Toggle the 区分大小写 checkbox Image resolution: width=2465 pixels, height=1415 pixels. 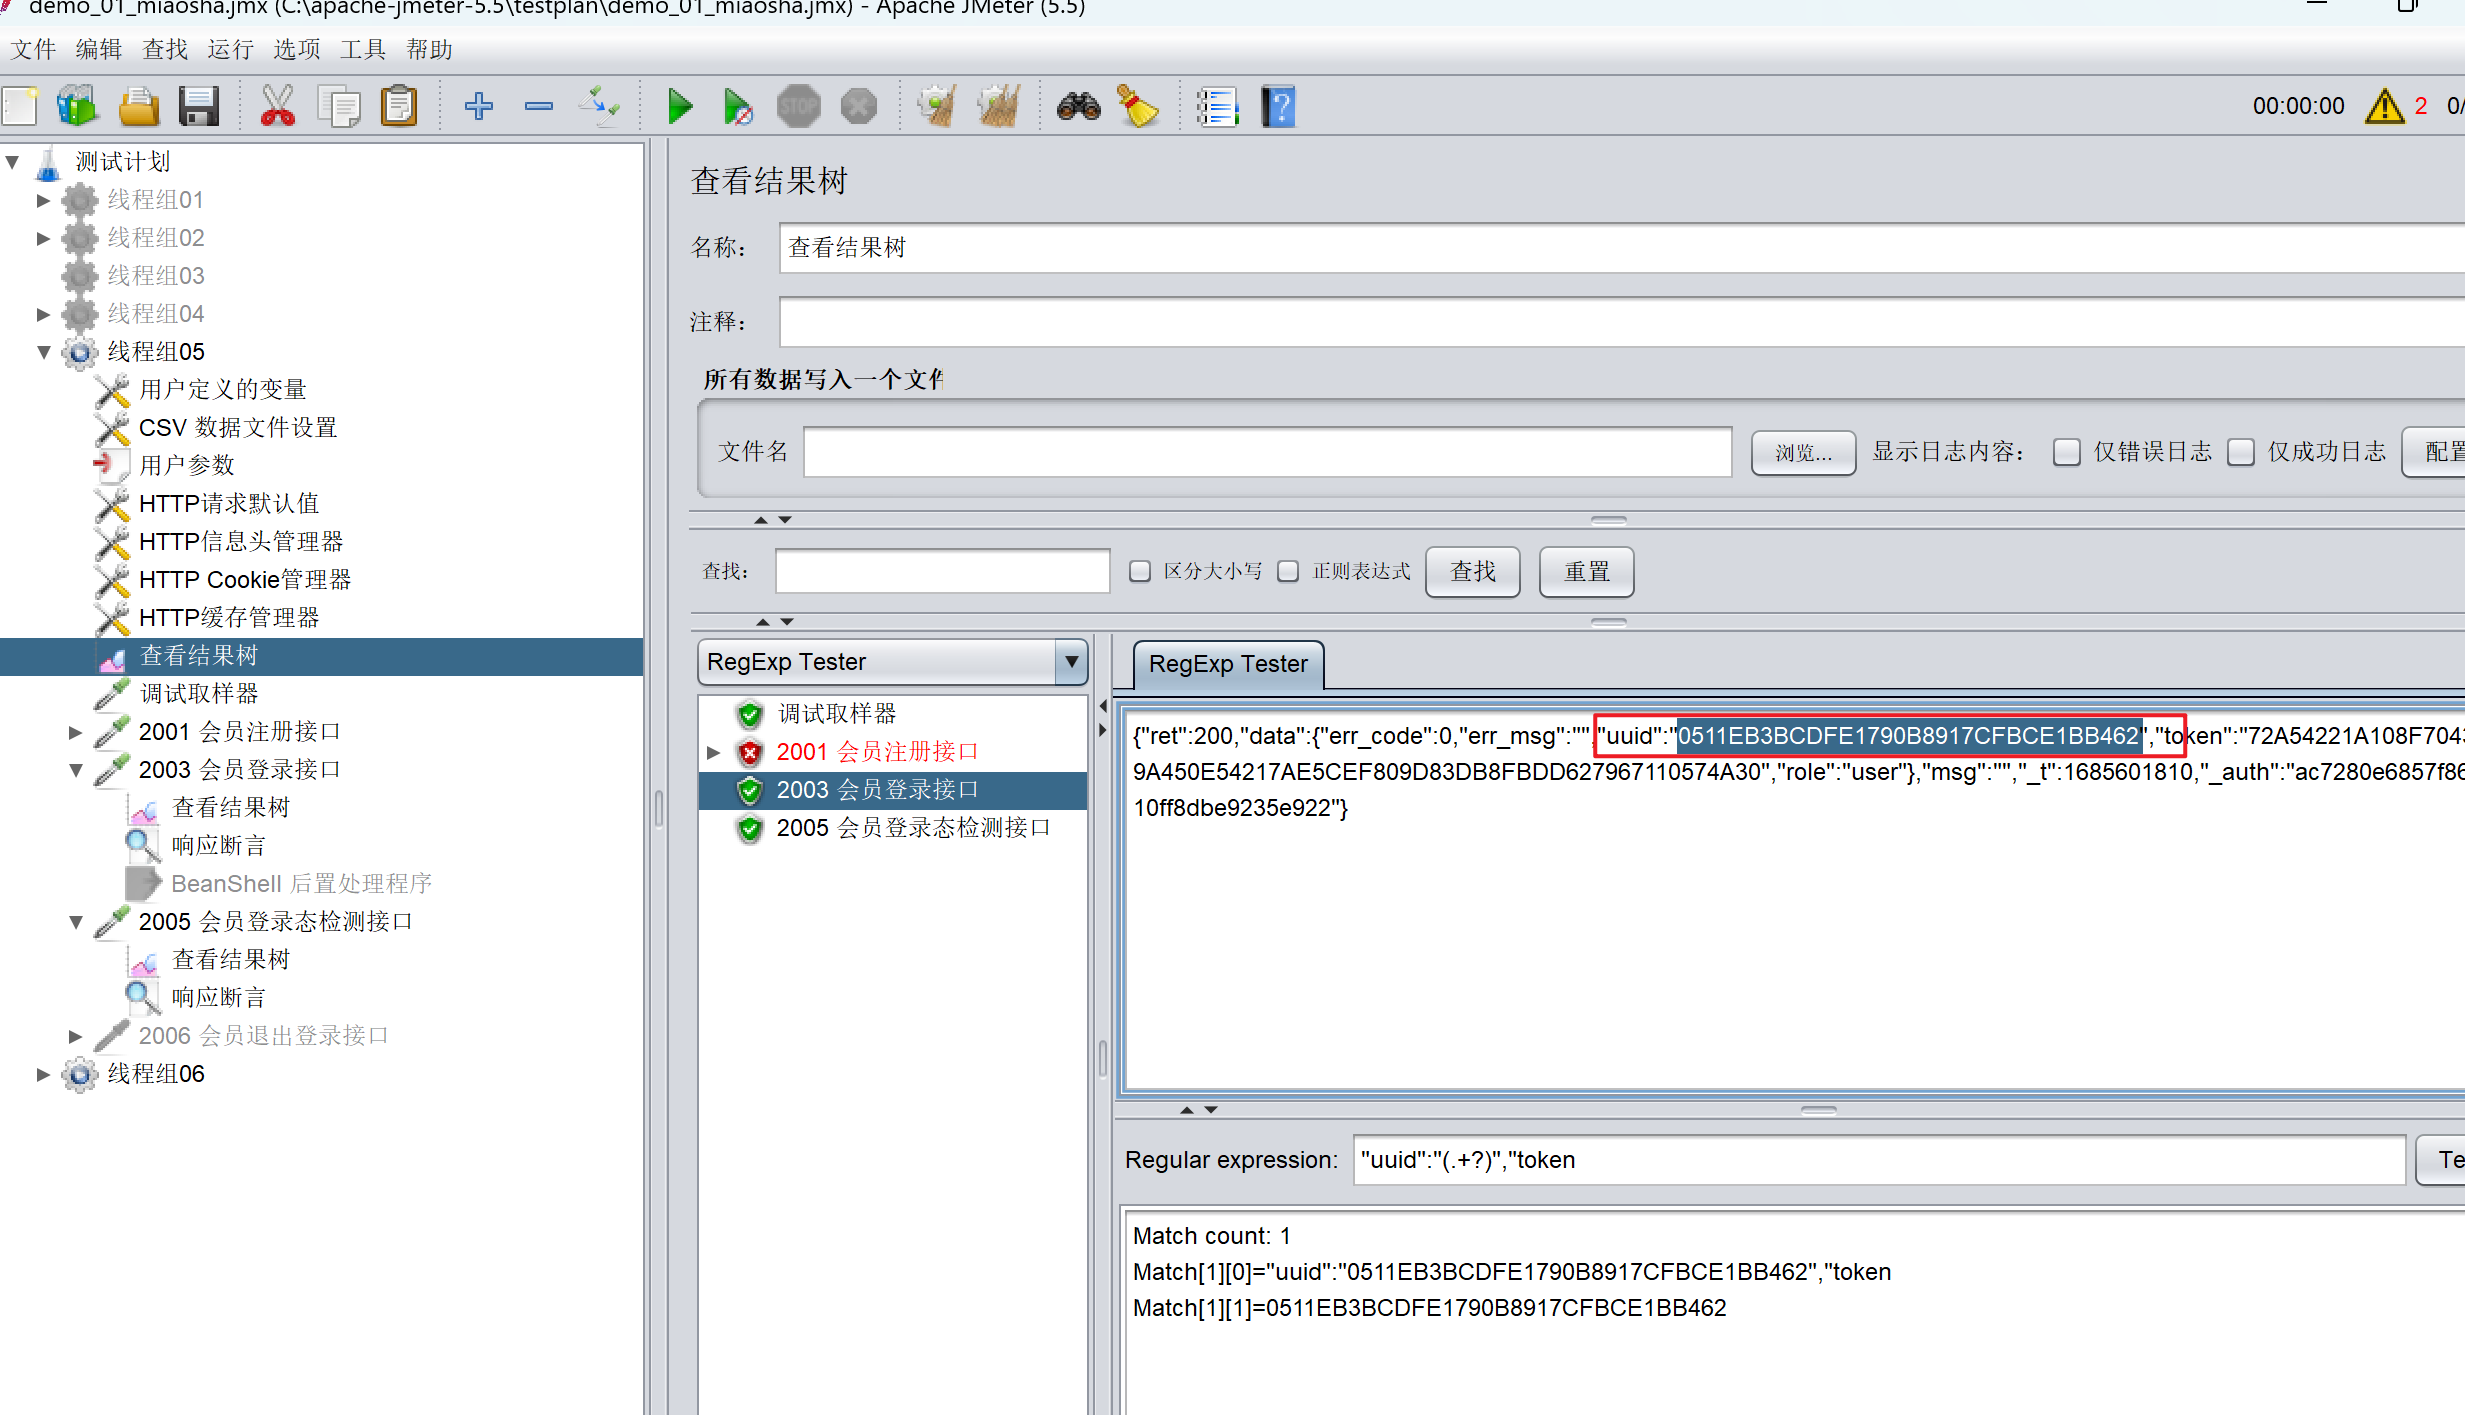tap(1140, 571)
